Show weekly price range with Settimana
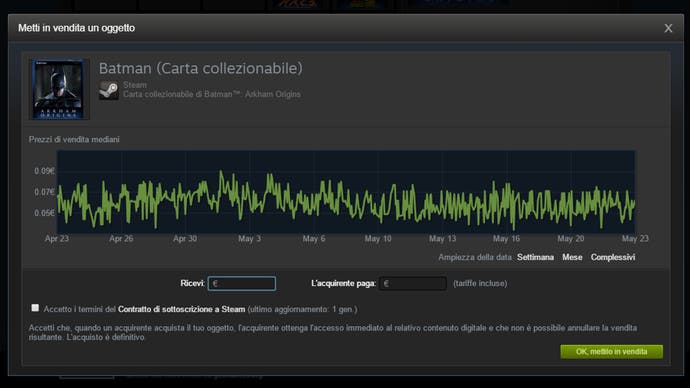Image resolution: width=690 pixels, height=388 pixels. point(535,257)
